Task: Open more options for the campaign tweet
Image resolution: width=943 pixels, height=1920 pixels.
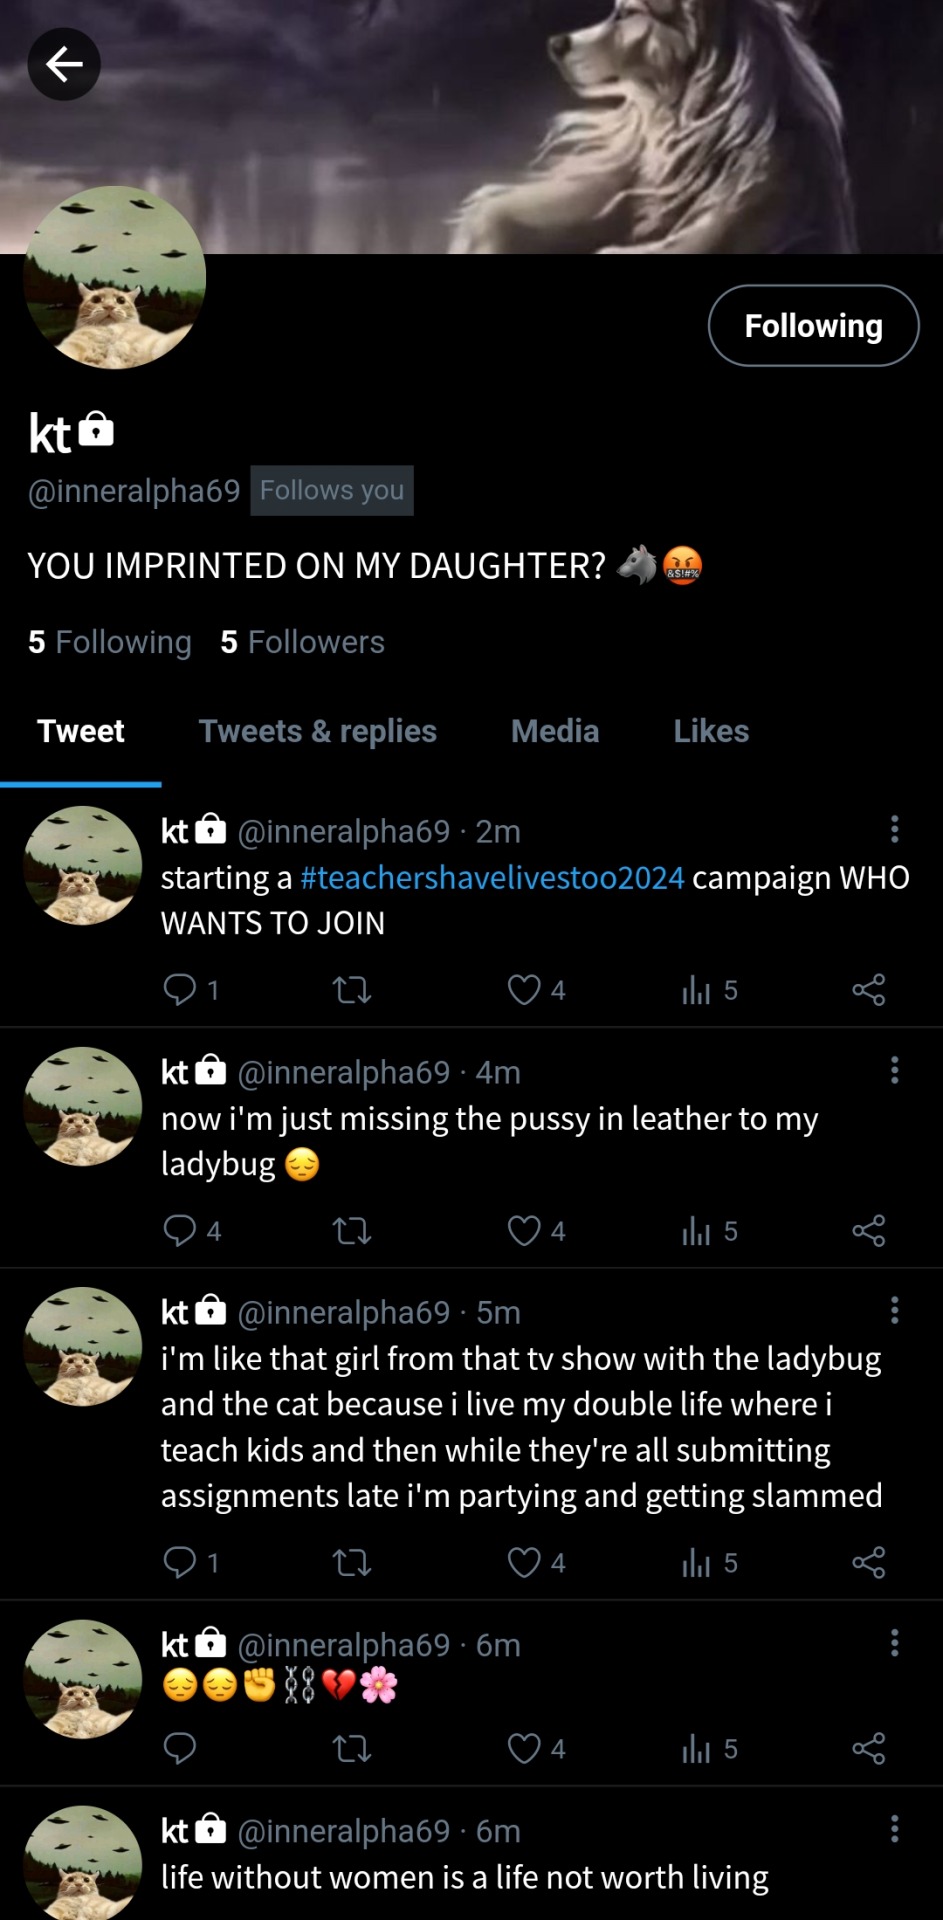Action: tap(894, 829)
